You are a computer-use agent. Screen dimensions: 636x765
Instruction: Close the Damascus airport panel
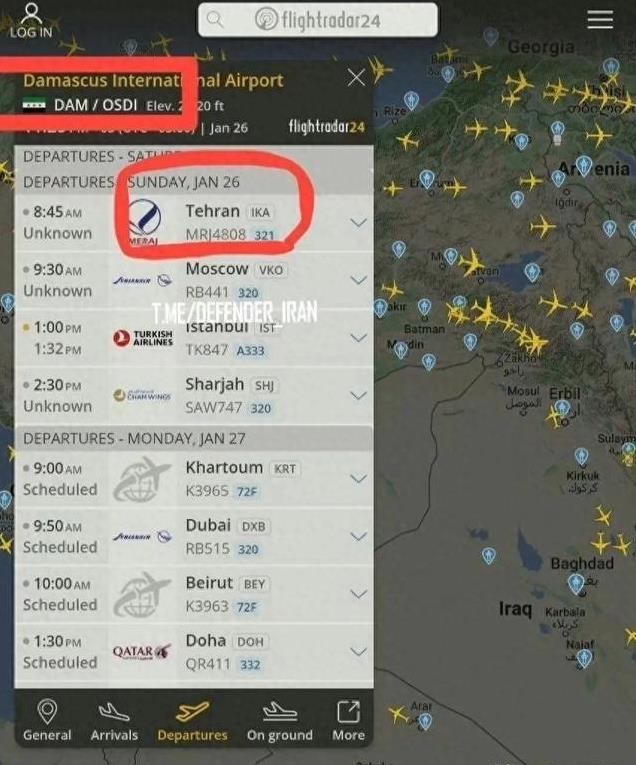pos(356,77)
